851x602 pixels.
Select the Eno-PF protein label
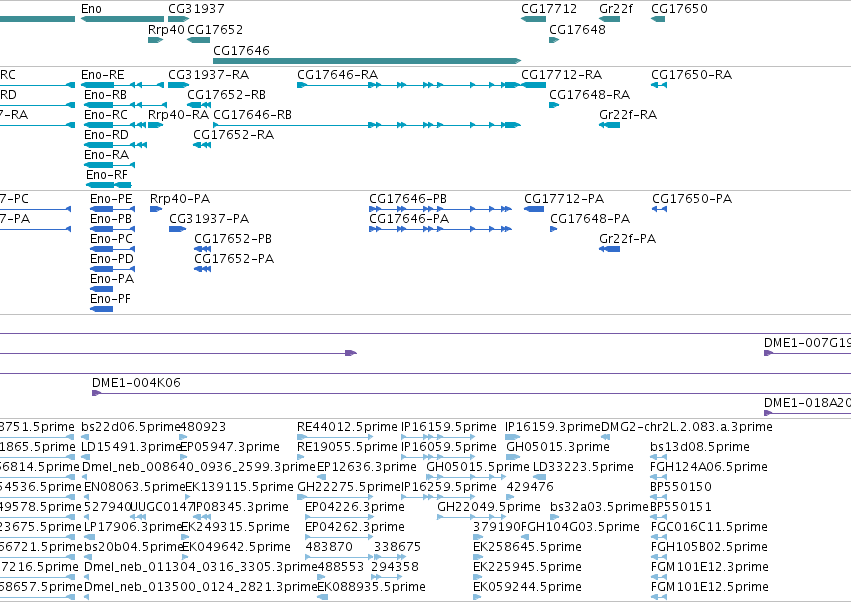pyautogui.click(x=111, y=299)
